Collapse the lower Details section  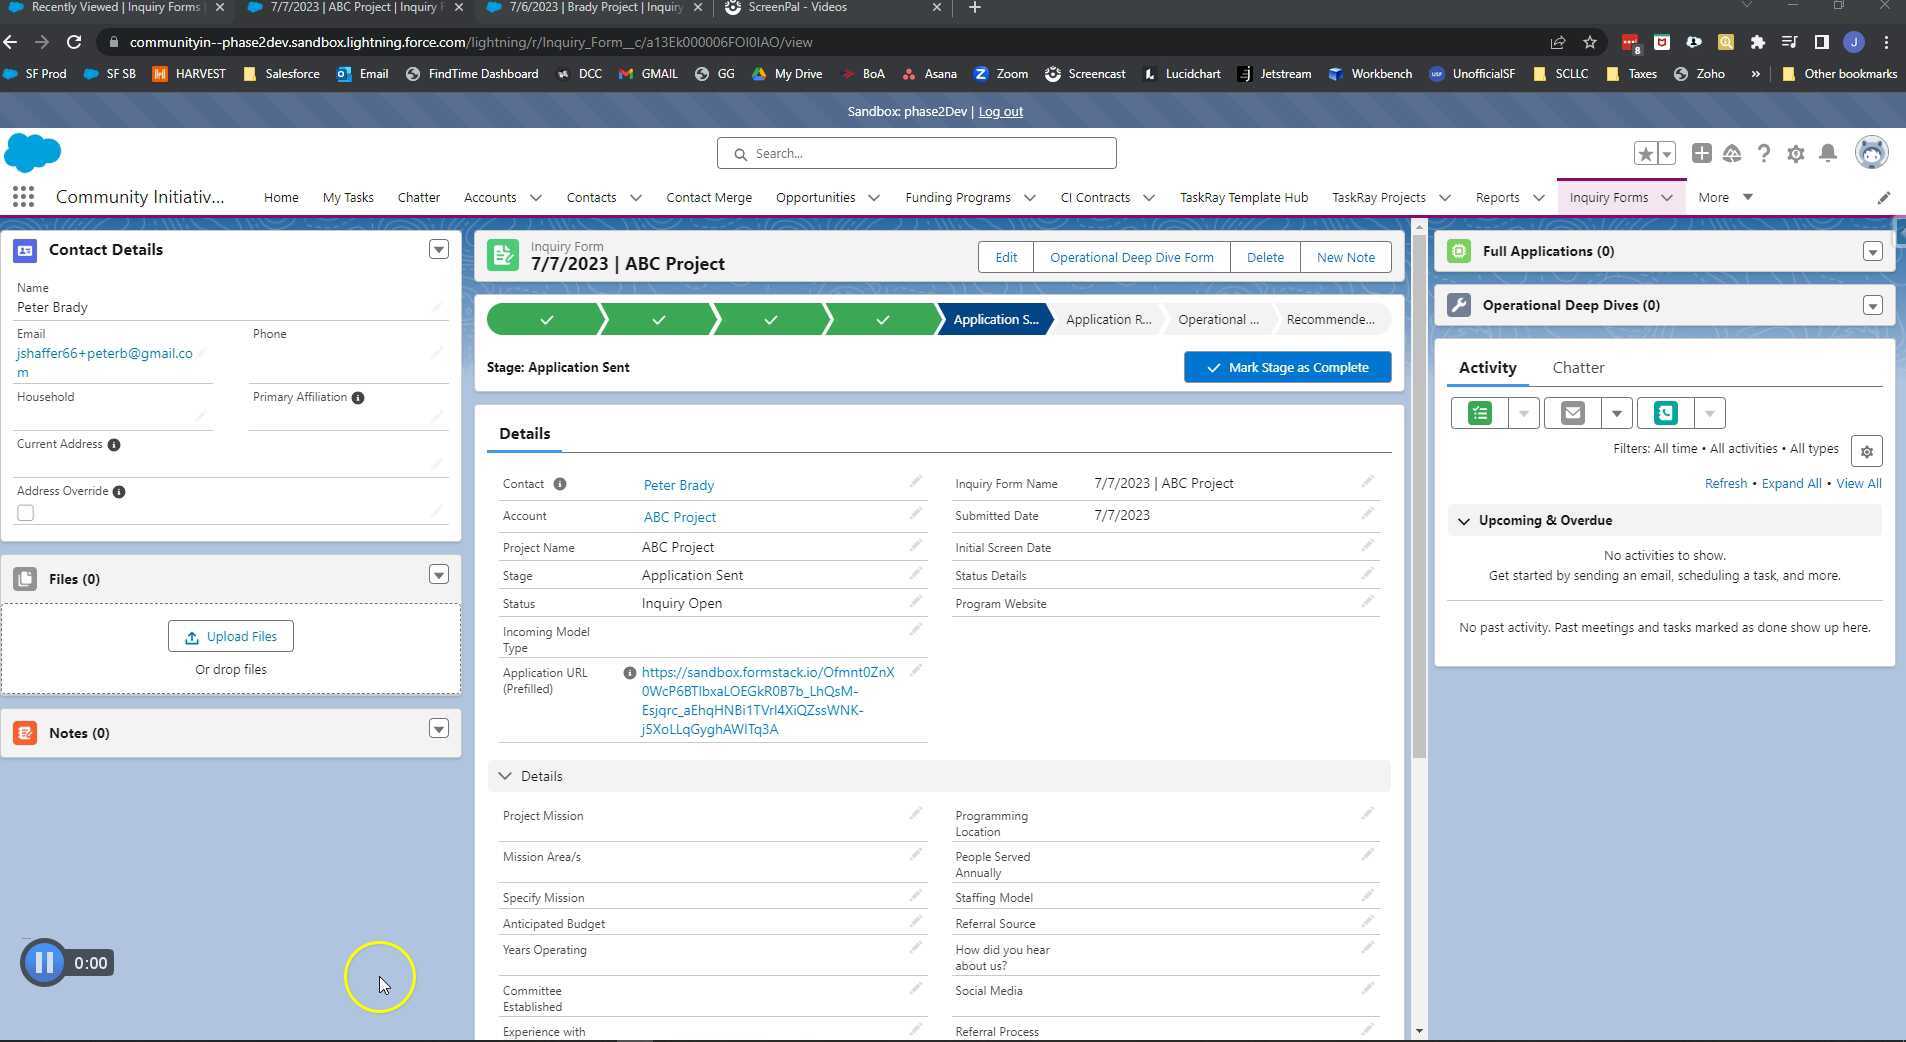click(x=504, y=775)
